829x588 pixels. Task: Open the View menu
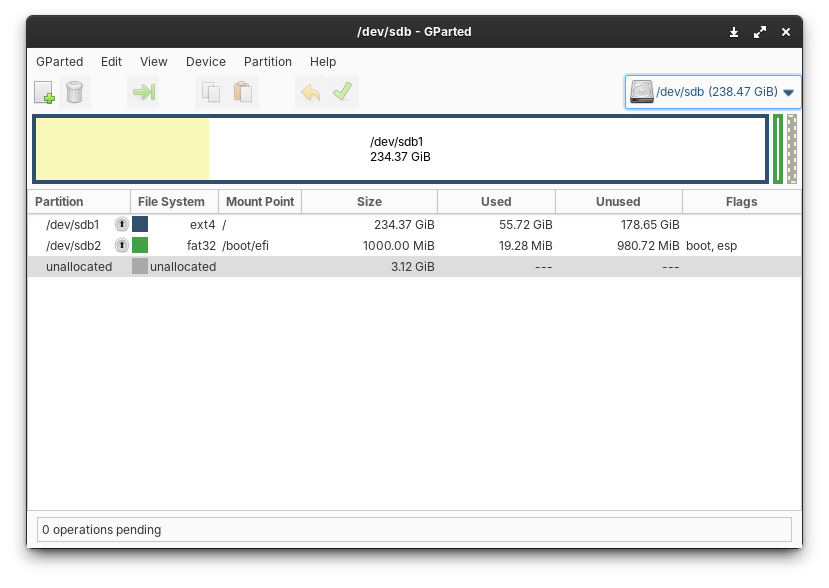[x=153, y=62]
